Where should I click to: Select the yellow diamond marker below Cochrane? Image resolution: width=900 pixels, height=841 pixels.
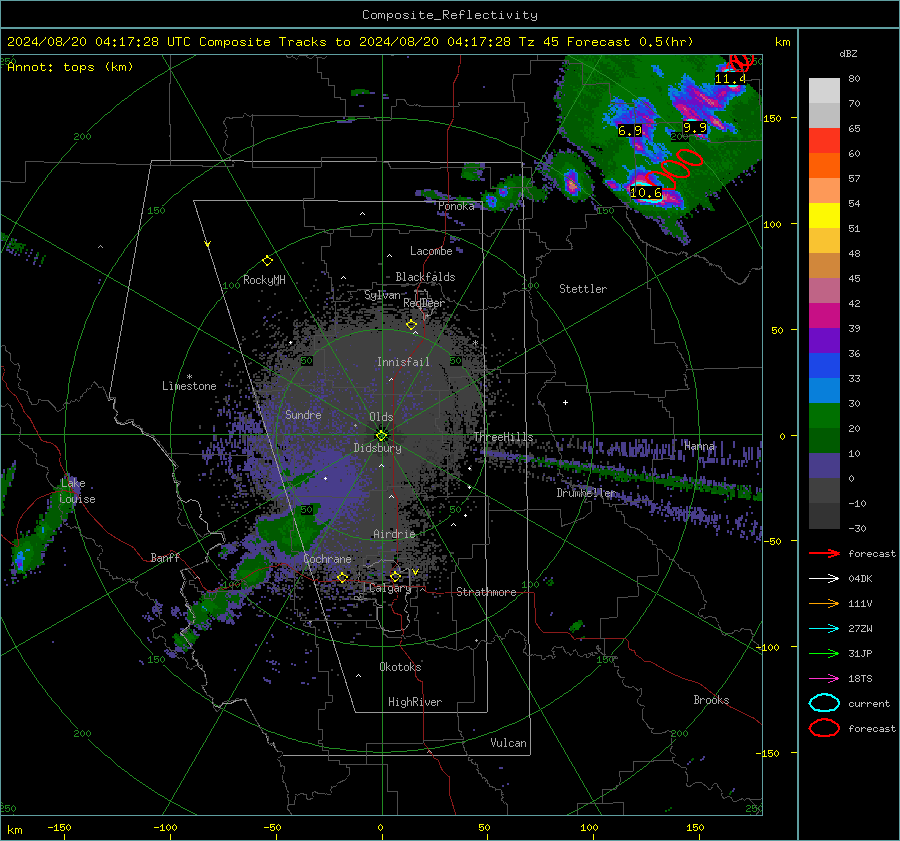point(342,578)
